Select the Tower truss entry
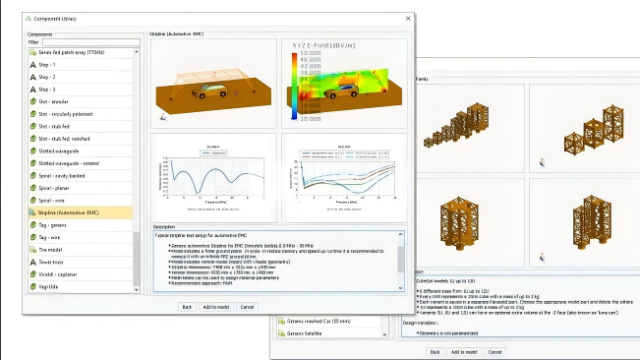 [80, 262]
